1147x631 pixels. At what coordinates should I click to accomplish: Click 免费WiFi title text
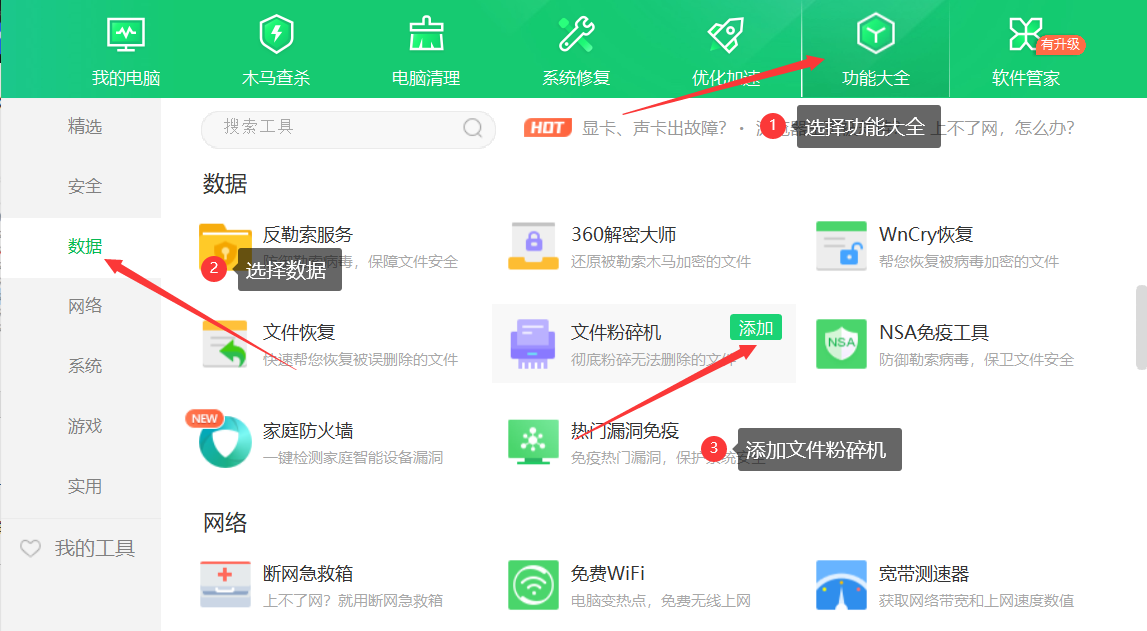[x=608, y=574]
